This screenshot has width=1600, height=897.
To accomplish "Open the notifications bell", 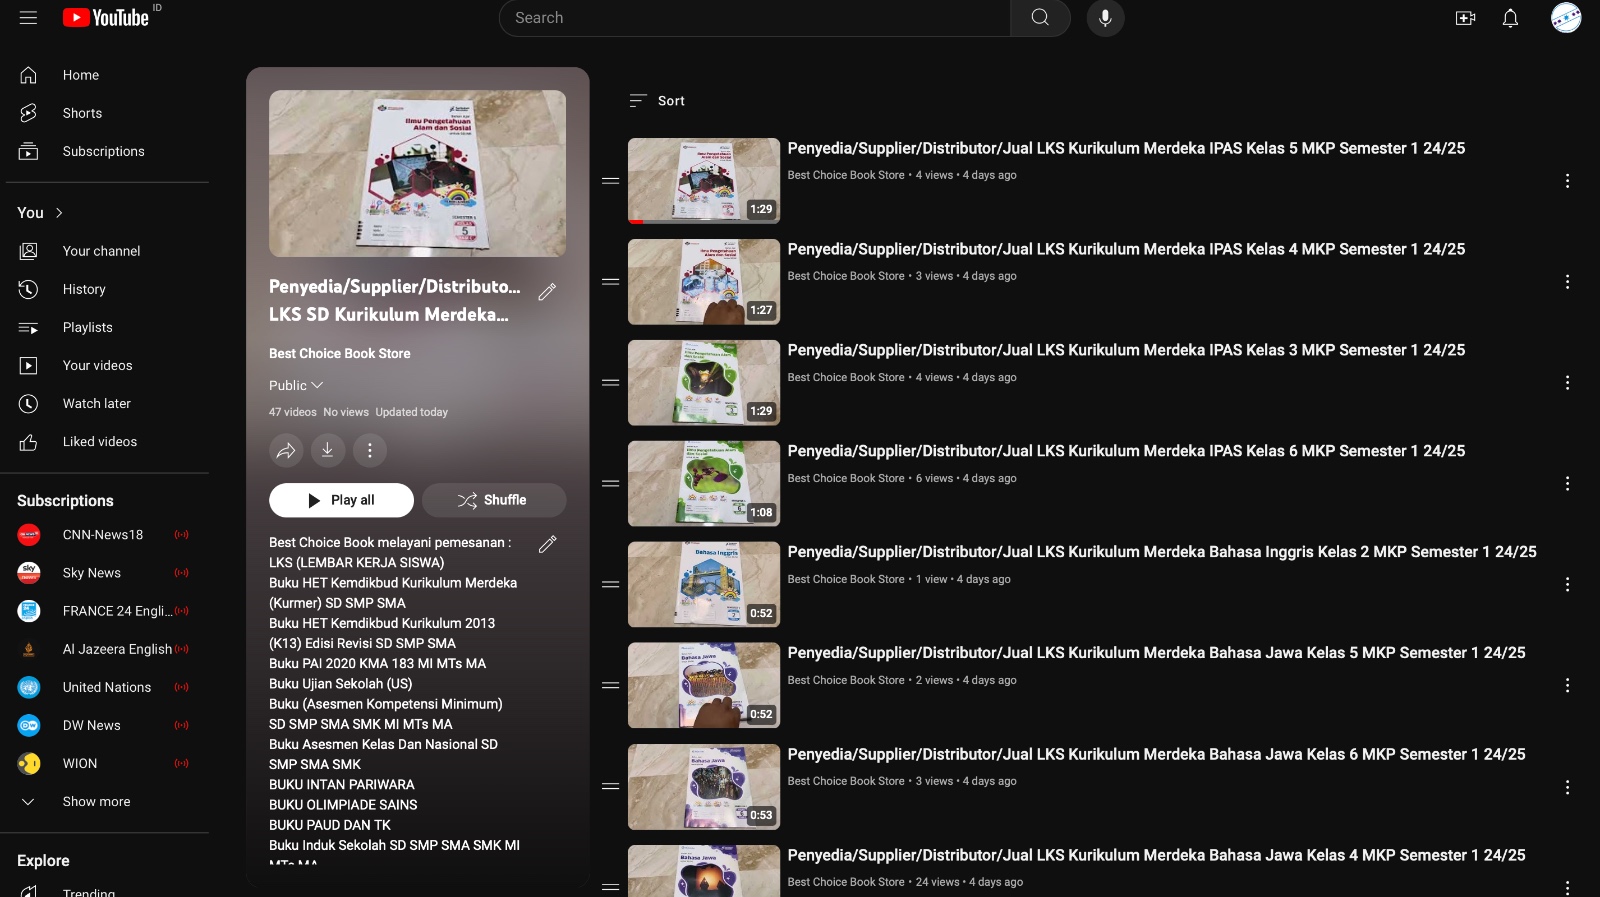I will 1510,18.
